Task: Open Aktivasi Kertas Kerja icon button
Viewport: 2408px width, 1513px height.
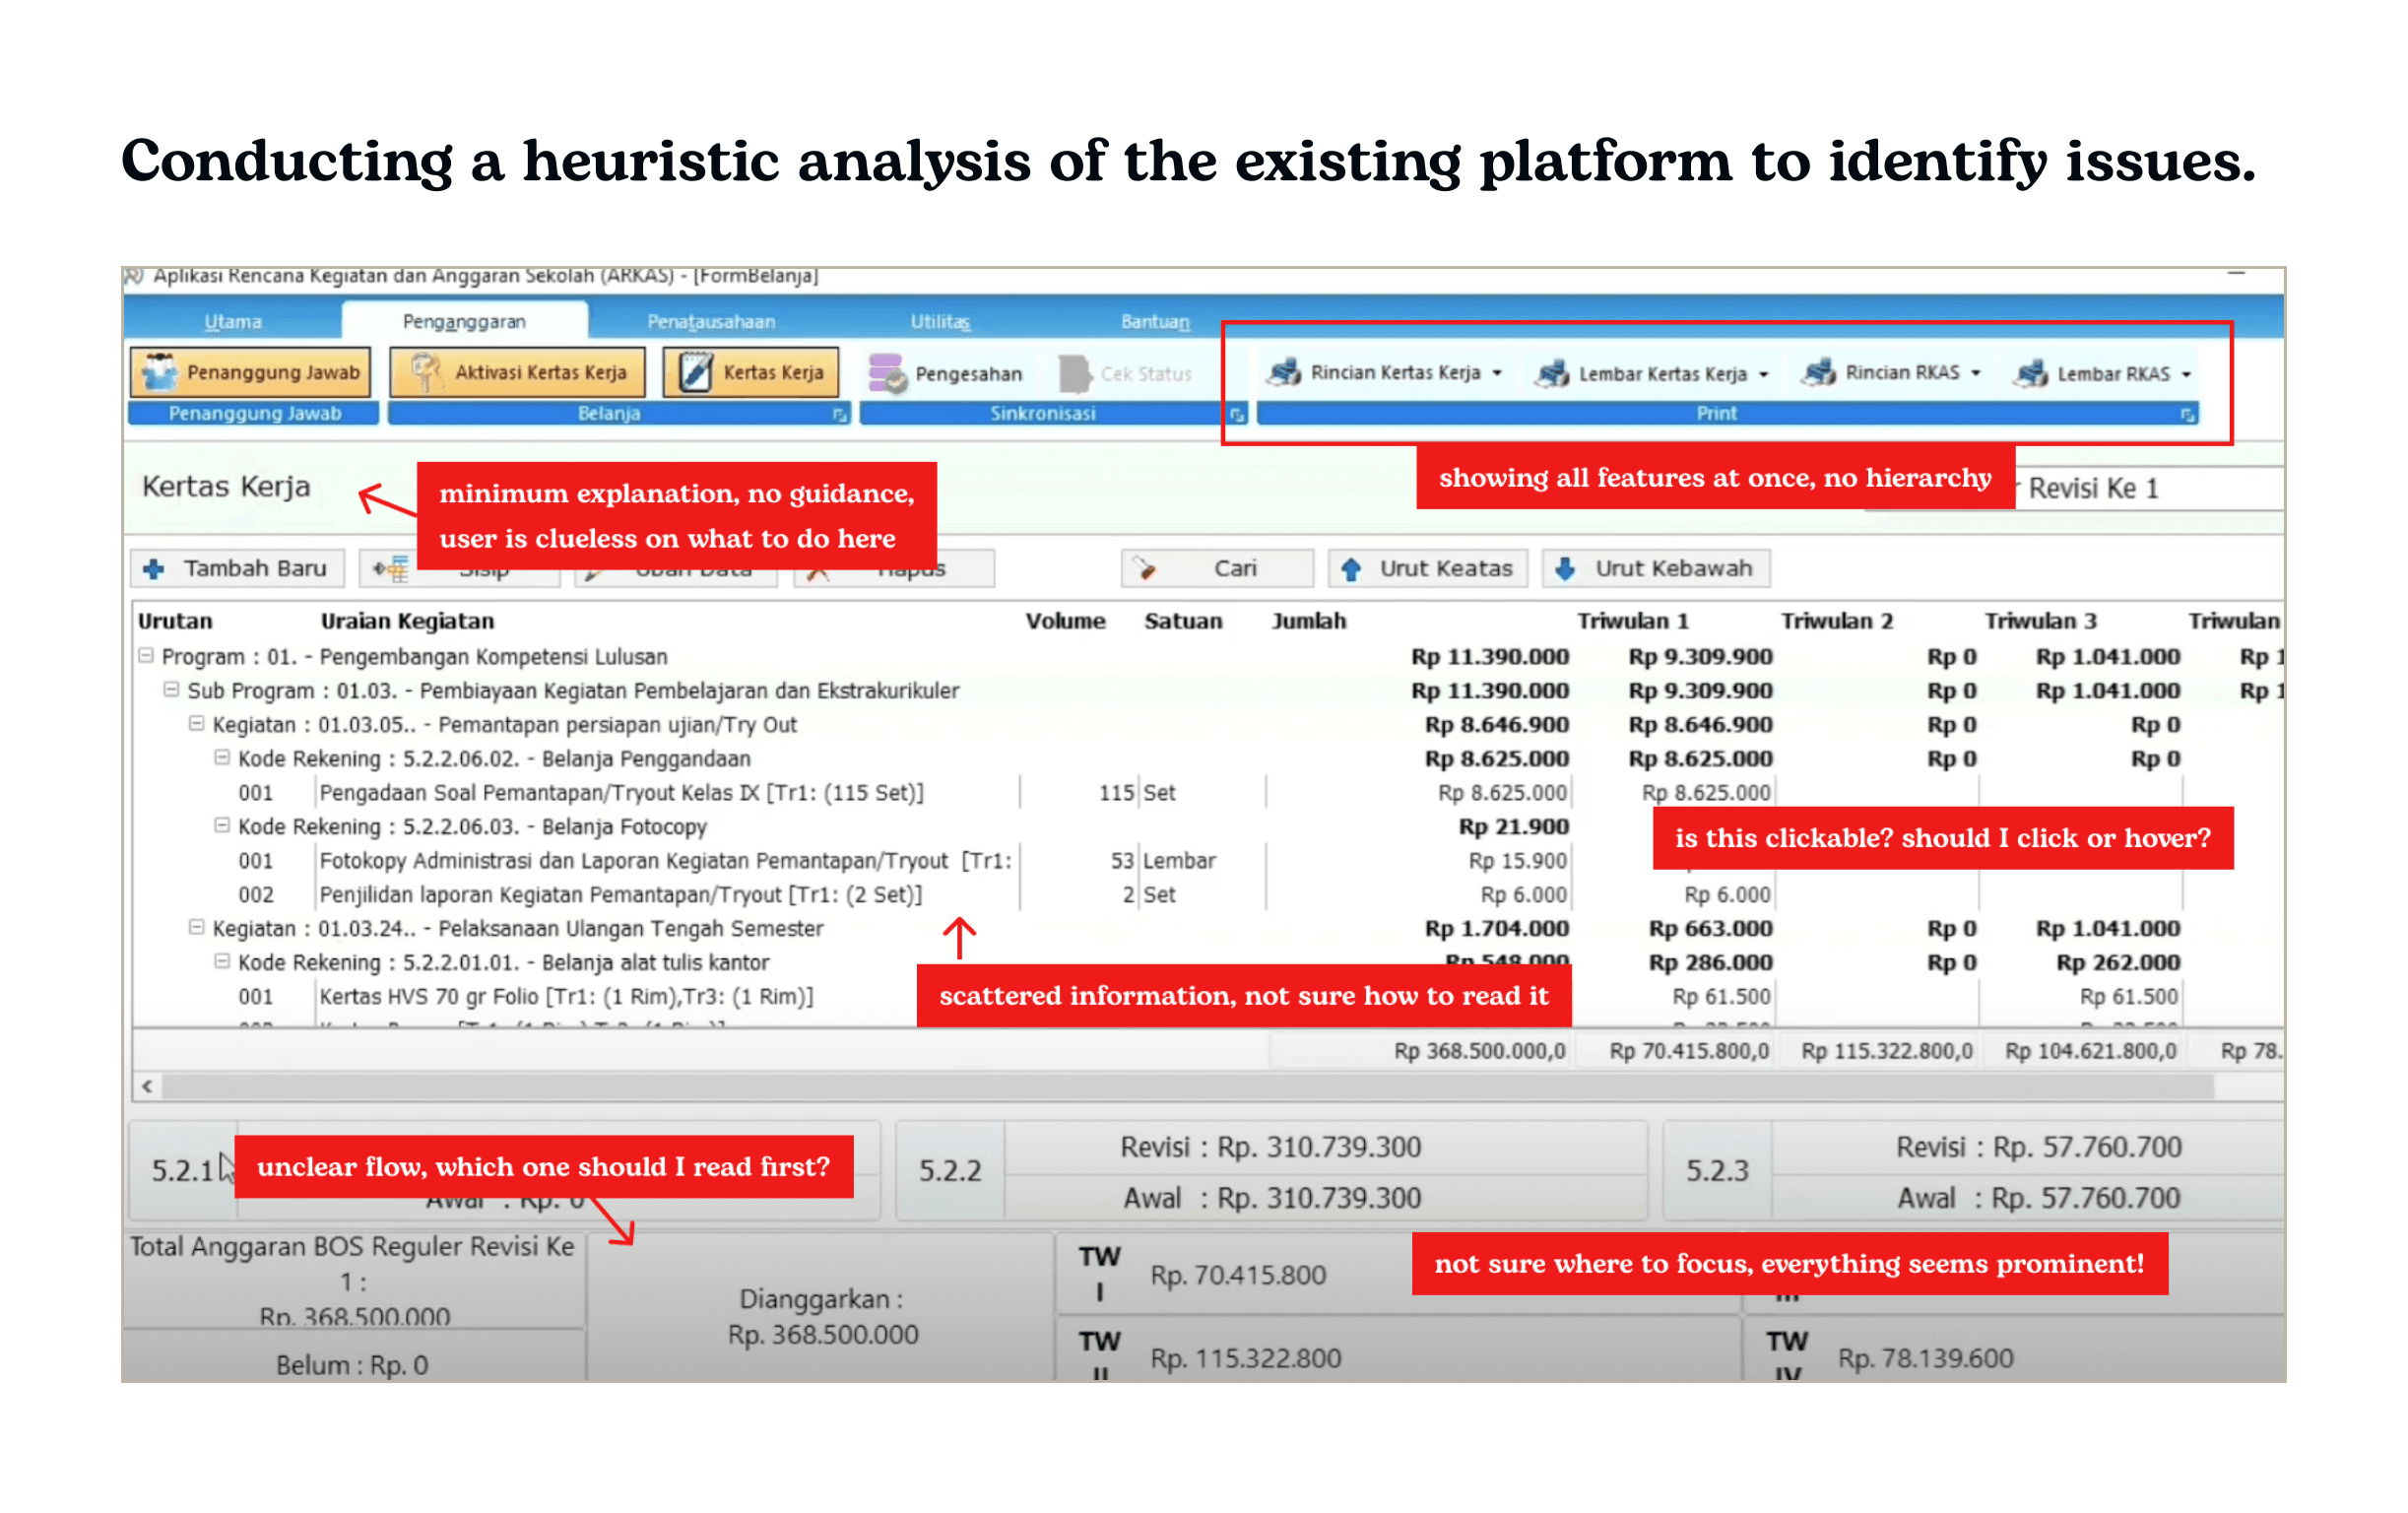Action: [x=426, y=372]
